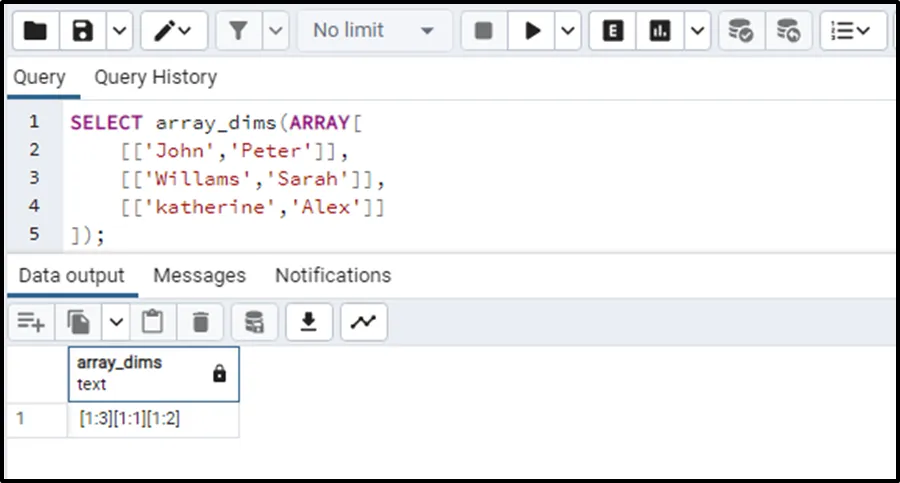
Task: Click the Add row button
Action: pos(31,322)
